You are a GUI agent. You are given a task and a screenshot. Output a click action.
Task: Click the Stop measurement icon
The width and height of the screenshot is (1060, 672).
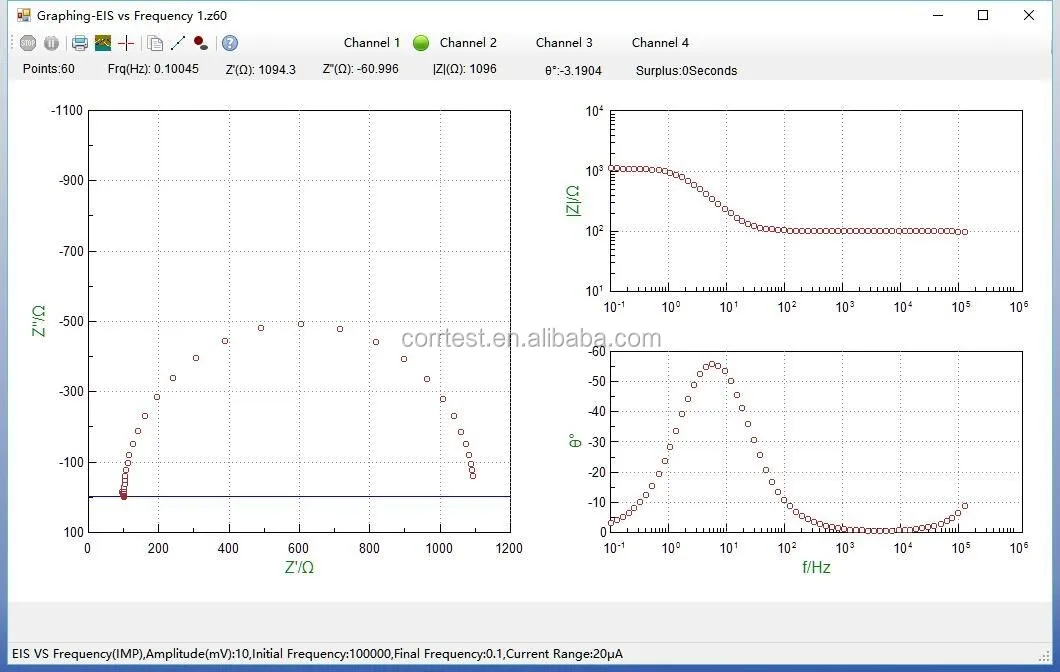tap(28, 43)
